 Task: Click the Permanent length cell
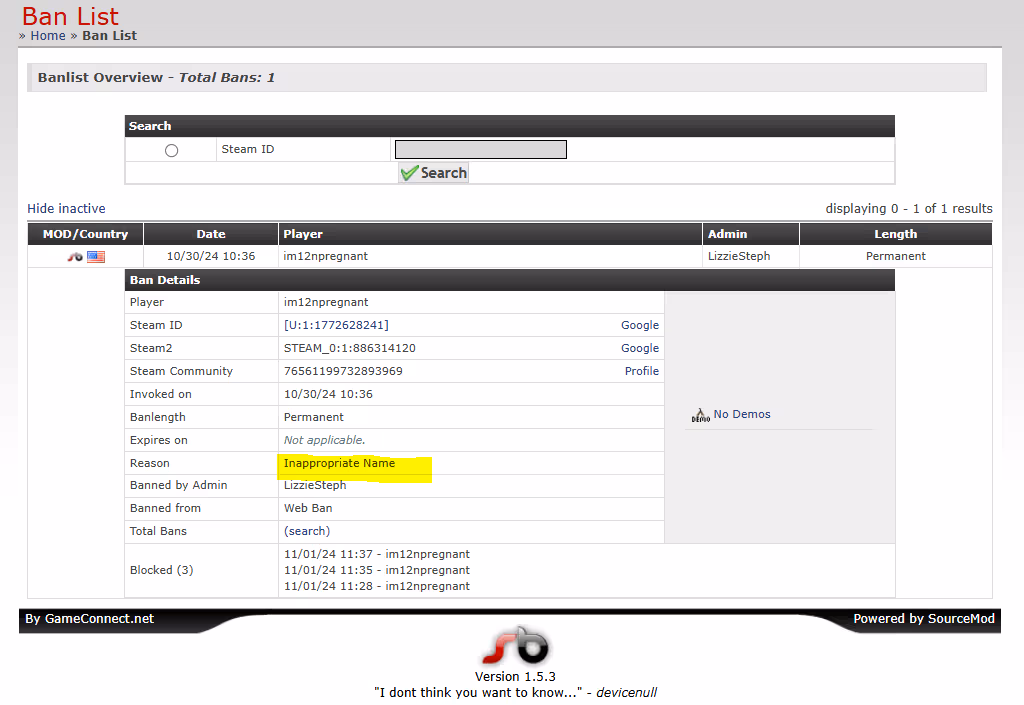tap(896, 256)
